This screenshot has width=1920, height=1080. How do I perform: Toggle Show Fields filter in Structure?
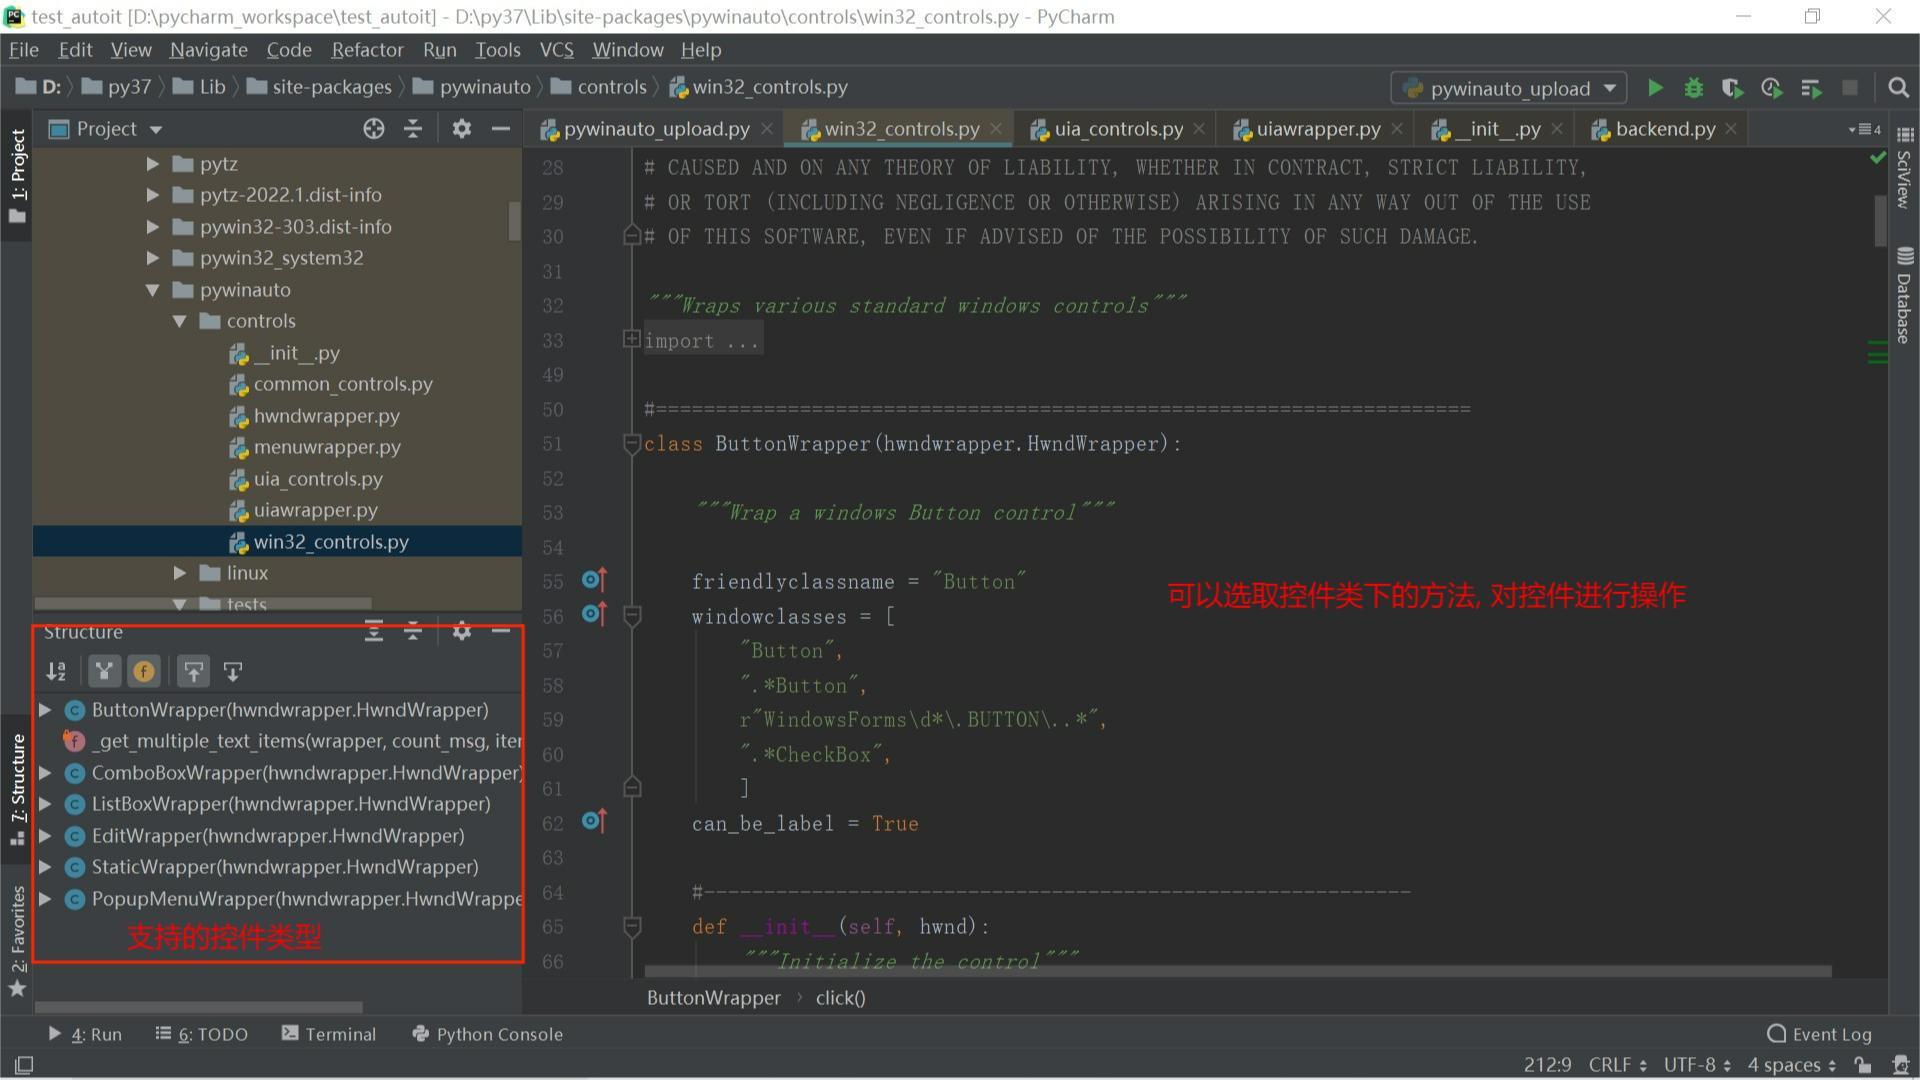click(x=144, y=672)
